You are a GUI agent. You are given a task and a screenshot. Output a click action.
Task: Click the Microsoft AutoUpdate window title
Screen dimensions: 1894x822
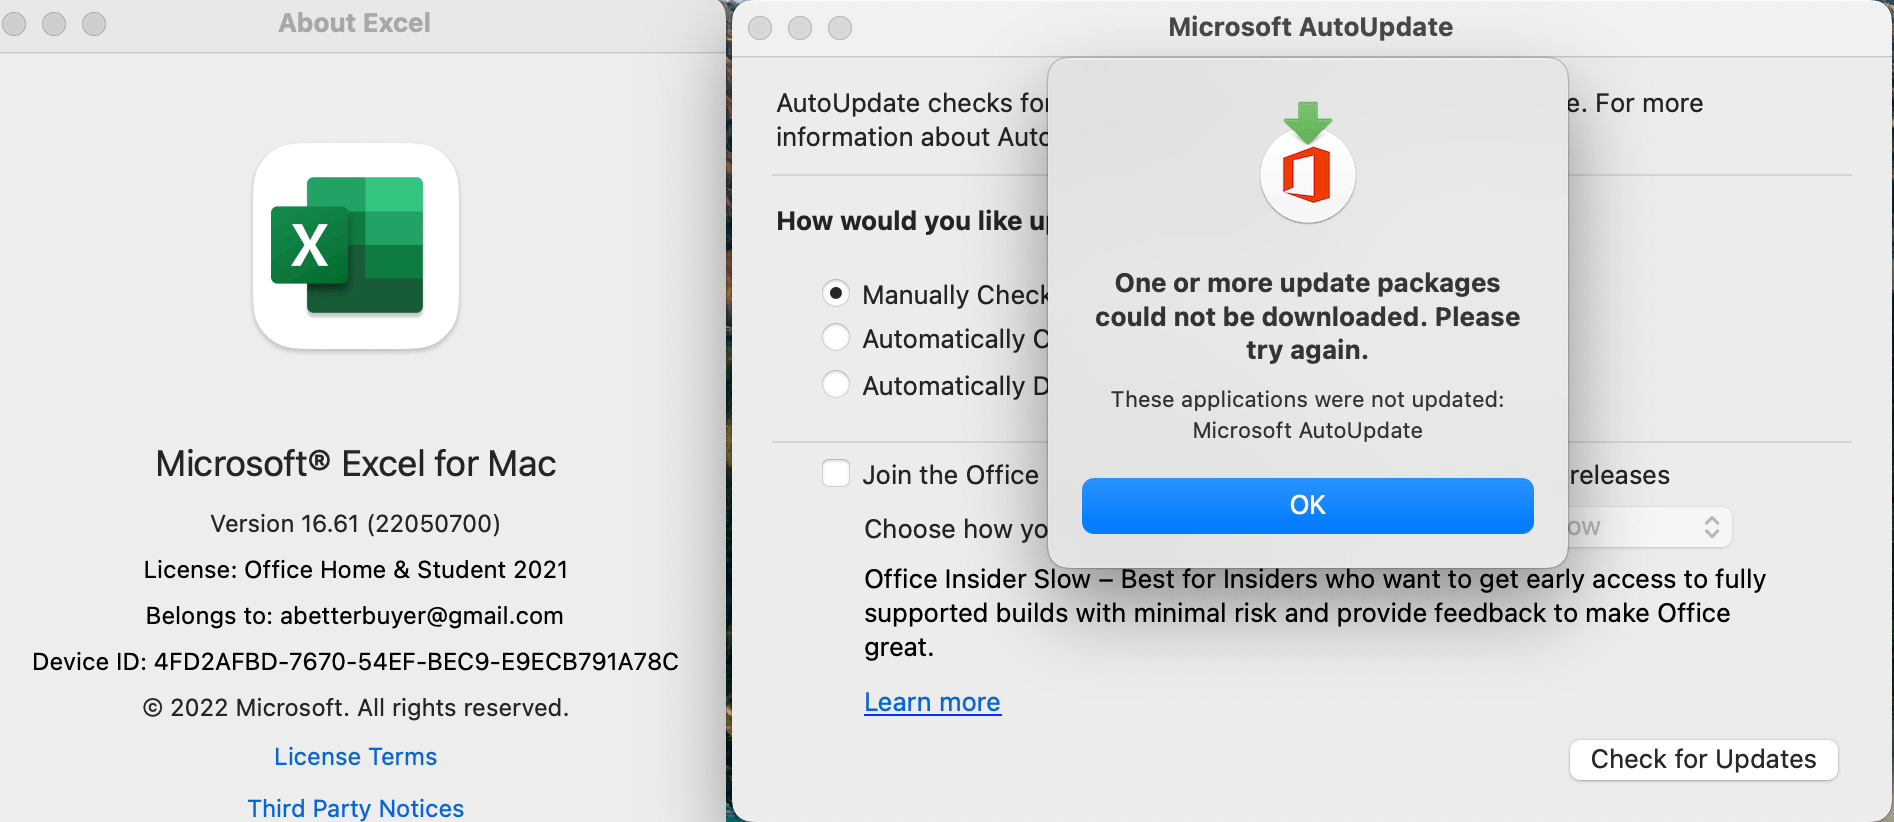tap(1310, 27)
